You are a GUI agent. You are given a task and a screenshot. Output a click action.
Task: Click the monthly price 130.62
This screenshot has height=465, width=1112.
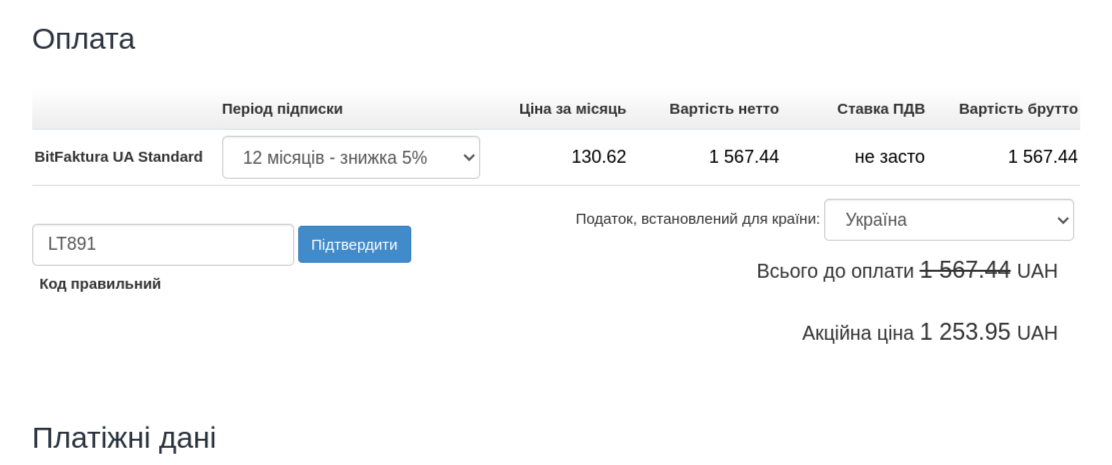pos(598,157)
